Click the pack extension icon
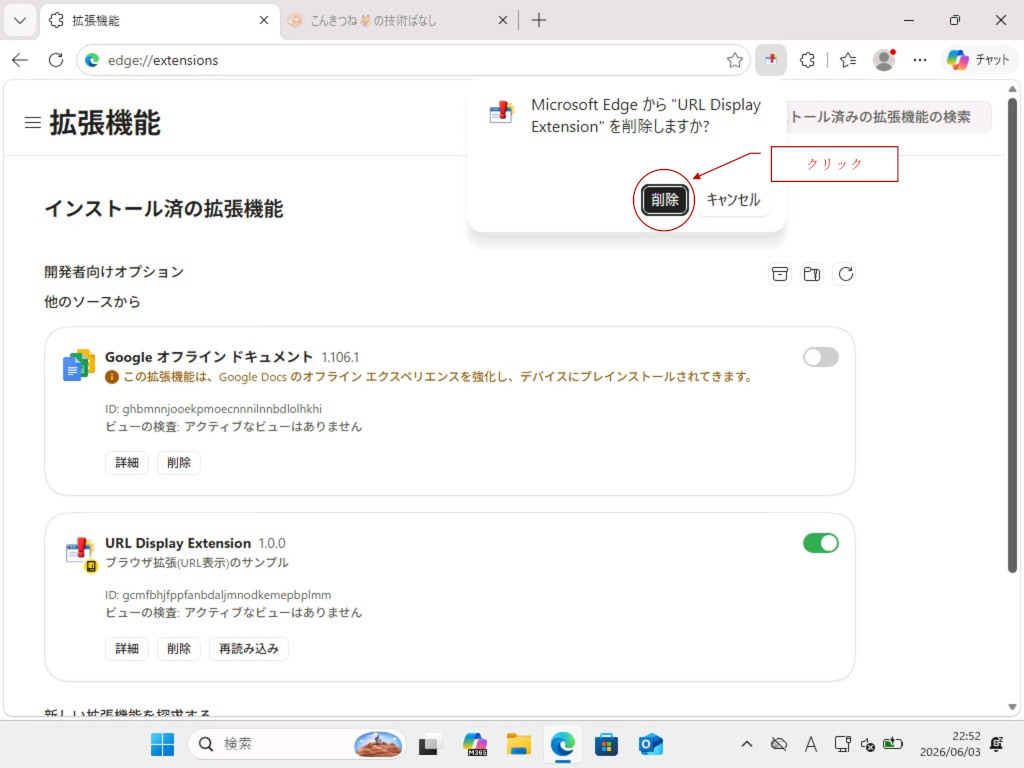This screenshot has width=1024, height=768. click(780, 274)
